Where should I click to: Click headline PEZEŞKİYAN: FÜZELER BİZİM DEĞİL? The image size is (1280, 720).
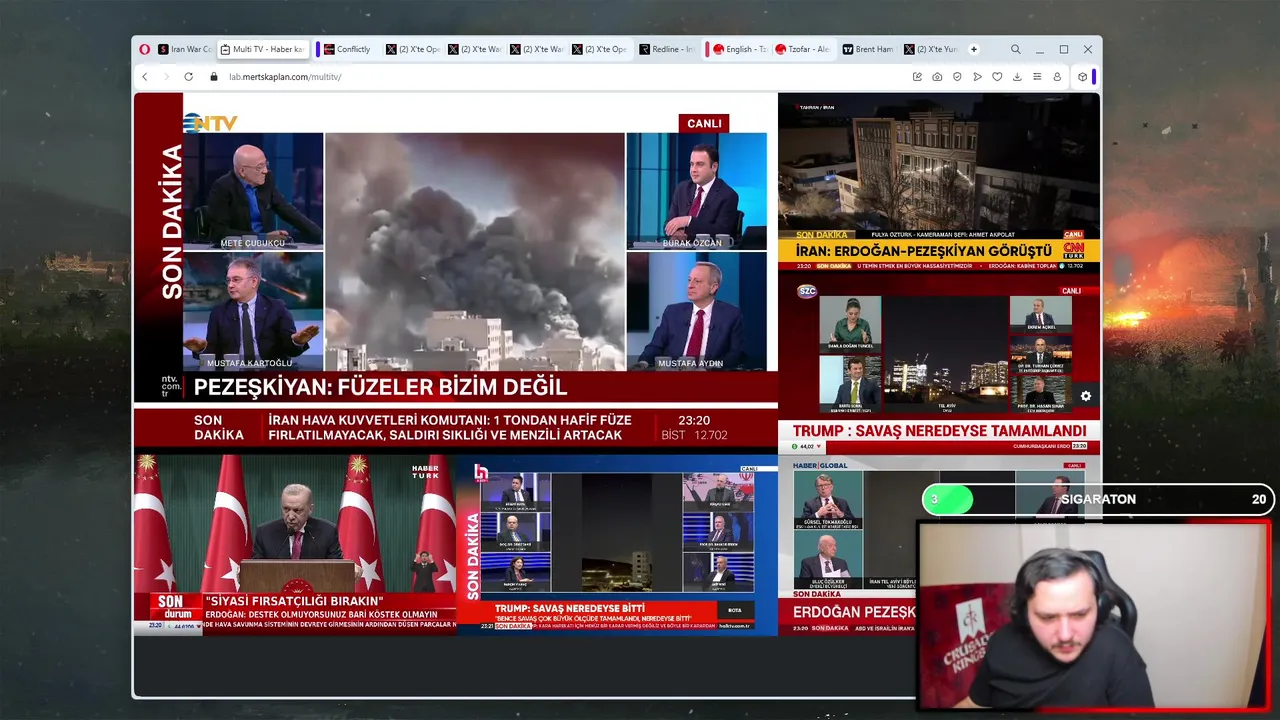point(380,387)
